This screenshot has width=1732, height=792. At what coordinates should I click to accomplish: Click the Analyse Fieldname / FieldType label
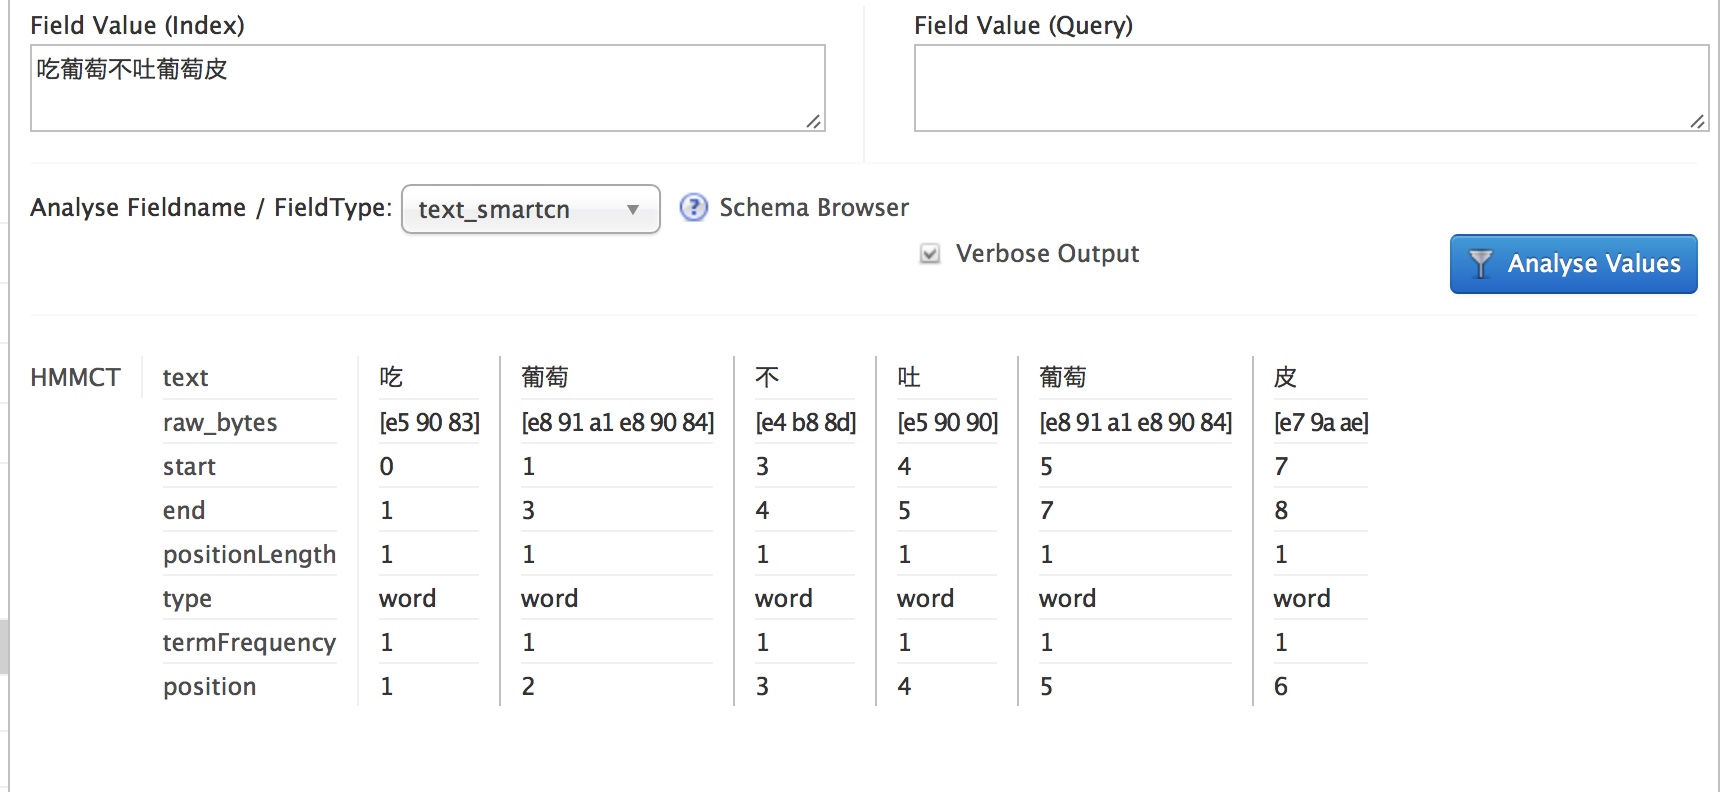click(211, 207)
